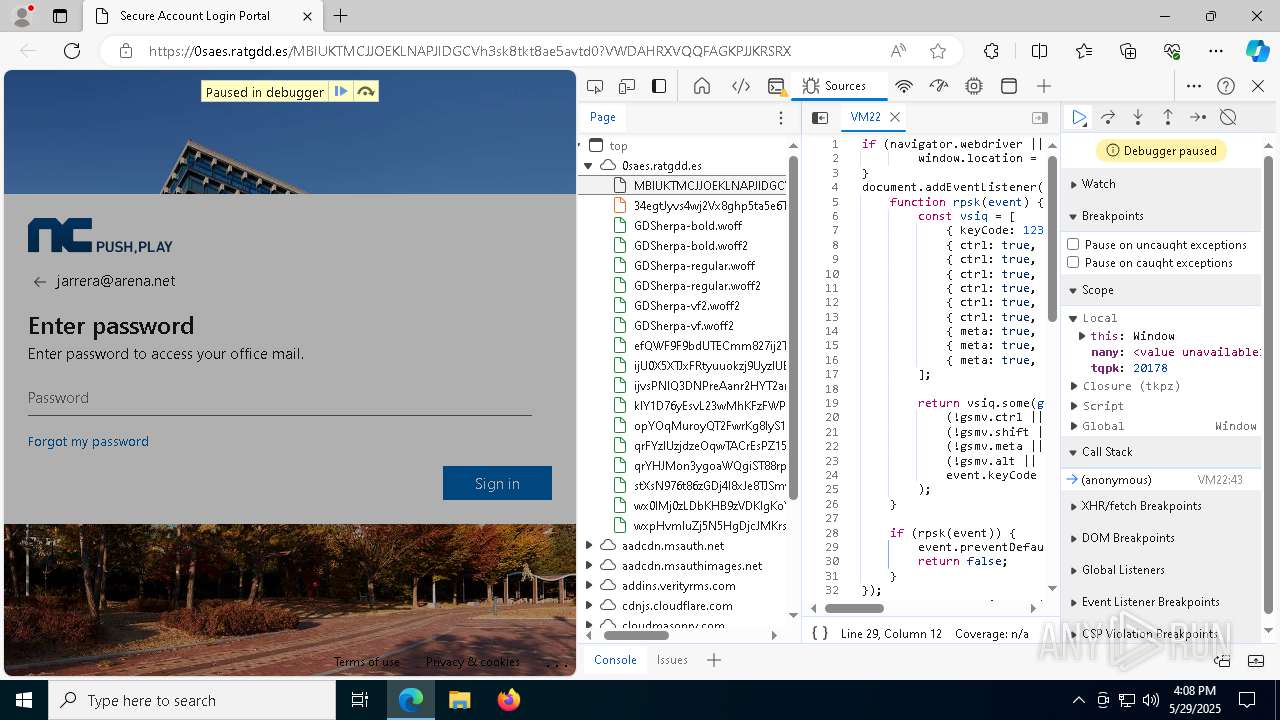Collapse 0saes.ratgdd.es domain node
This screenshot has height=720, width=1280.
point(589,166)
